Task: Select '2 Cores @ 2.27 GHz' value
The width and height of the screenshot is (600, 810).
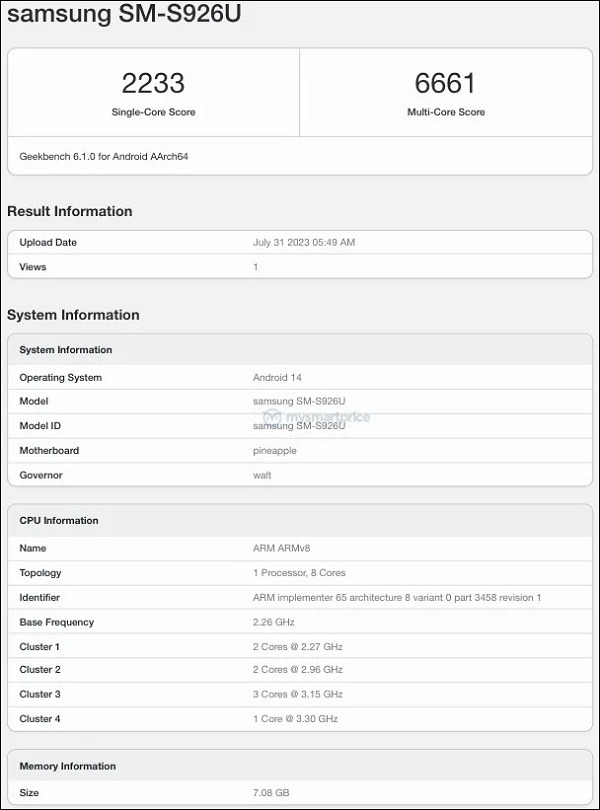Action: (x=298, y=647)
